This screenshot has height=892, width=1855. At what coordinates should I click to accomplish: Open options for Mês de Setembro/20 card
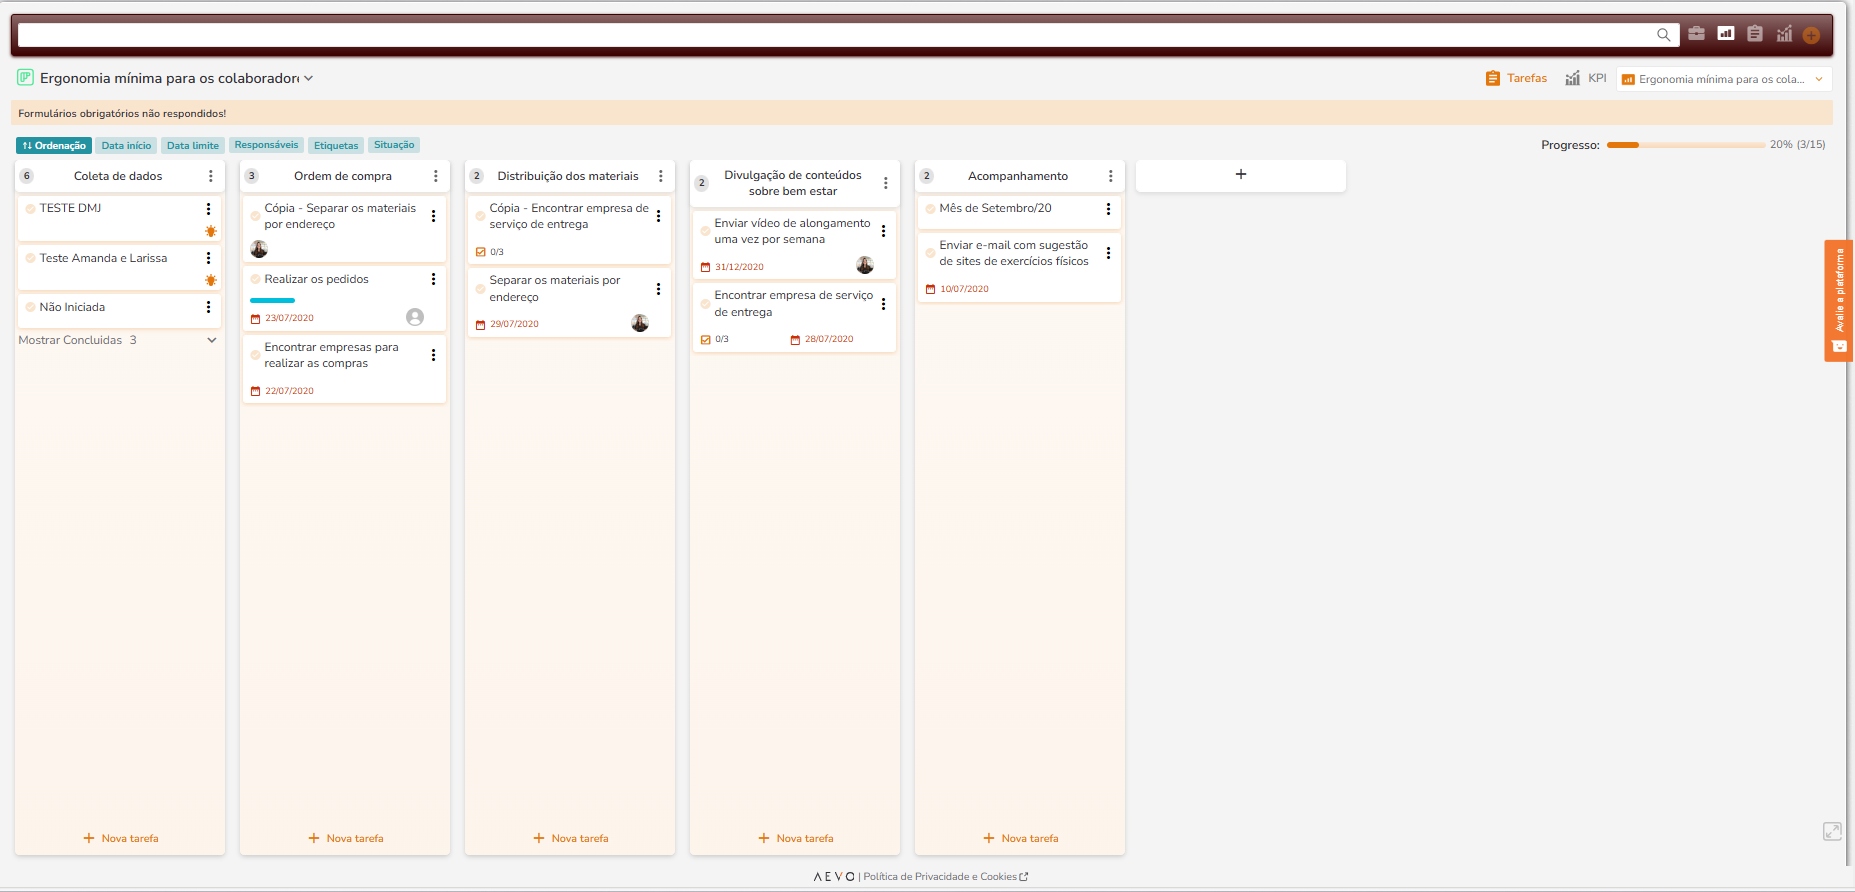(x=1108, y=209)
